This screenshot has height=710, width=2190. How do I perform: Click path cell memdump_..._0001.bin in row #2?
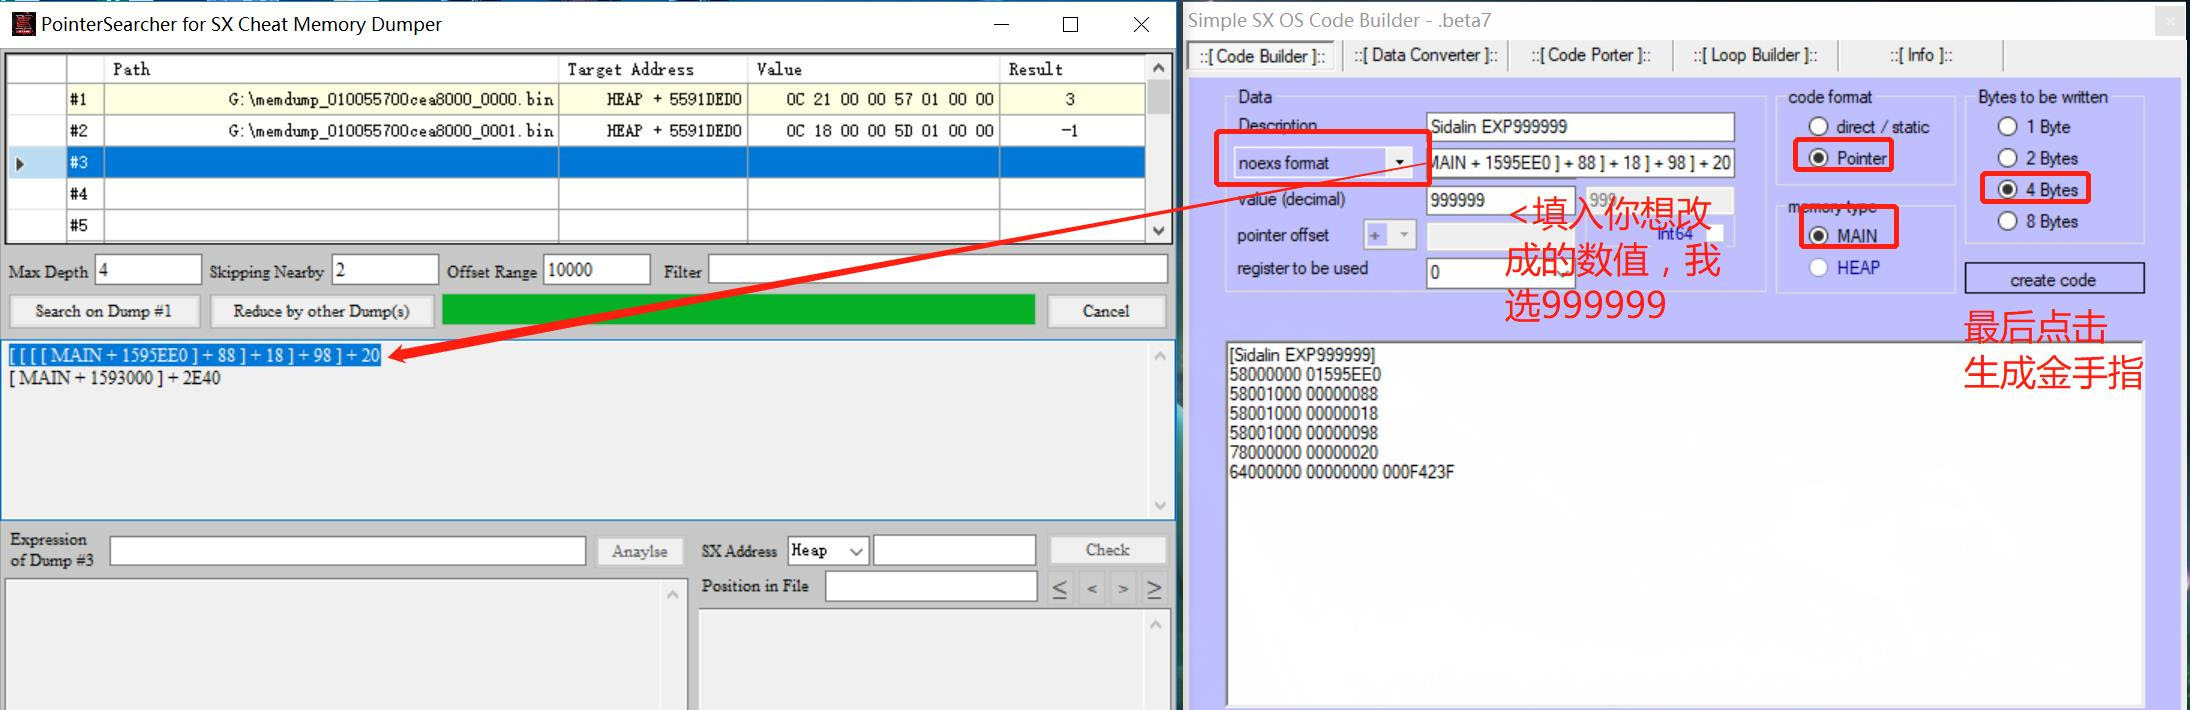pos(331,130)
